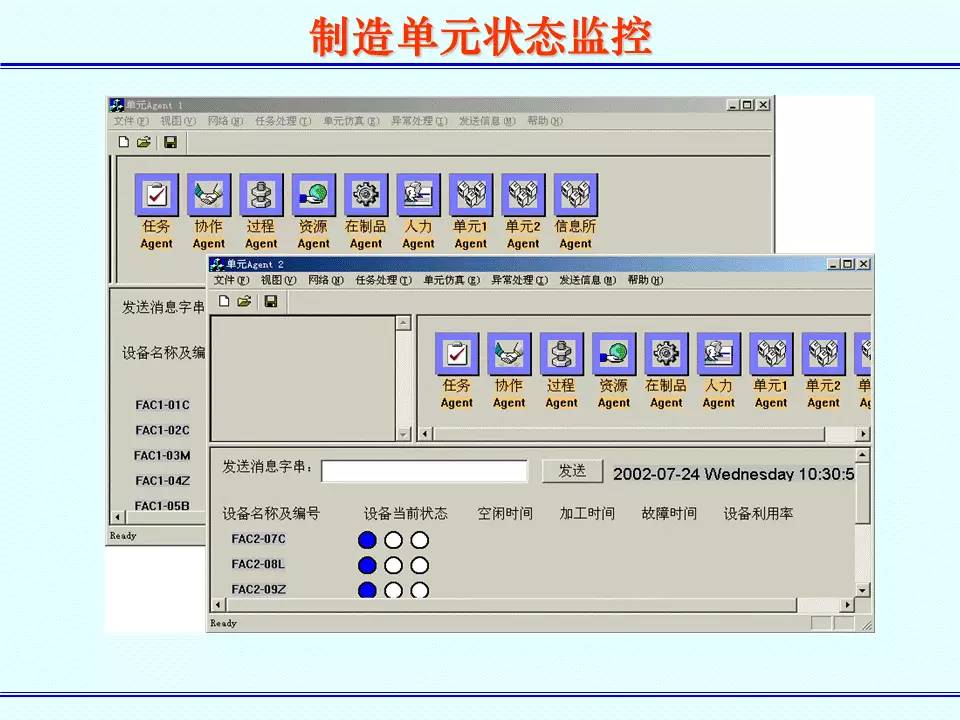Click the 过程 Agent icon in 单元Agent 1 window
The width and height of the screenshot is (960, 720).
click(x=261, y=195)
